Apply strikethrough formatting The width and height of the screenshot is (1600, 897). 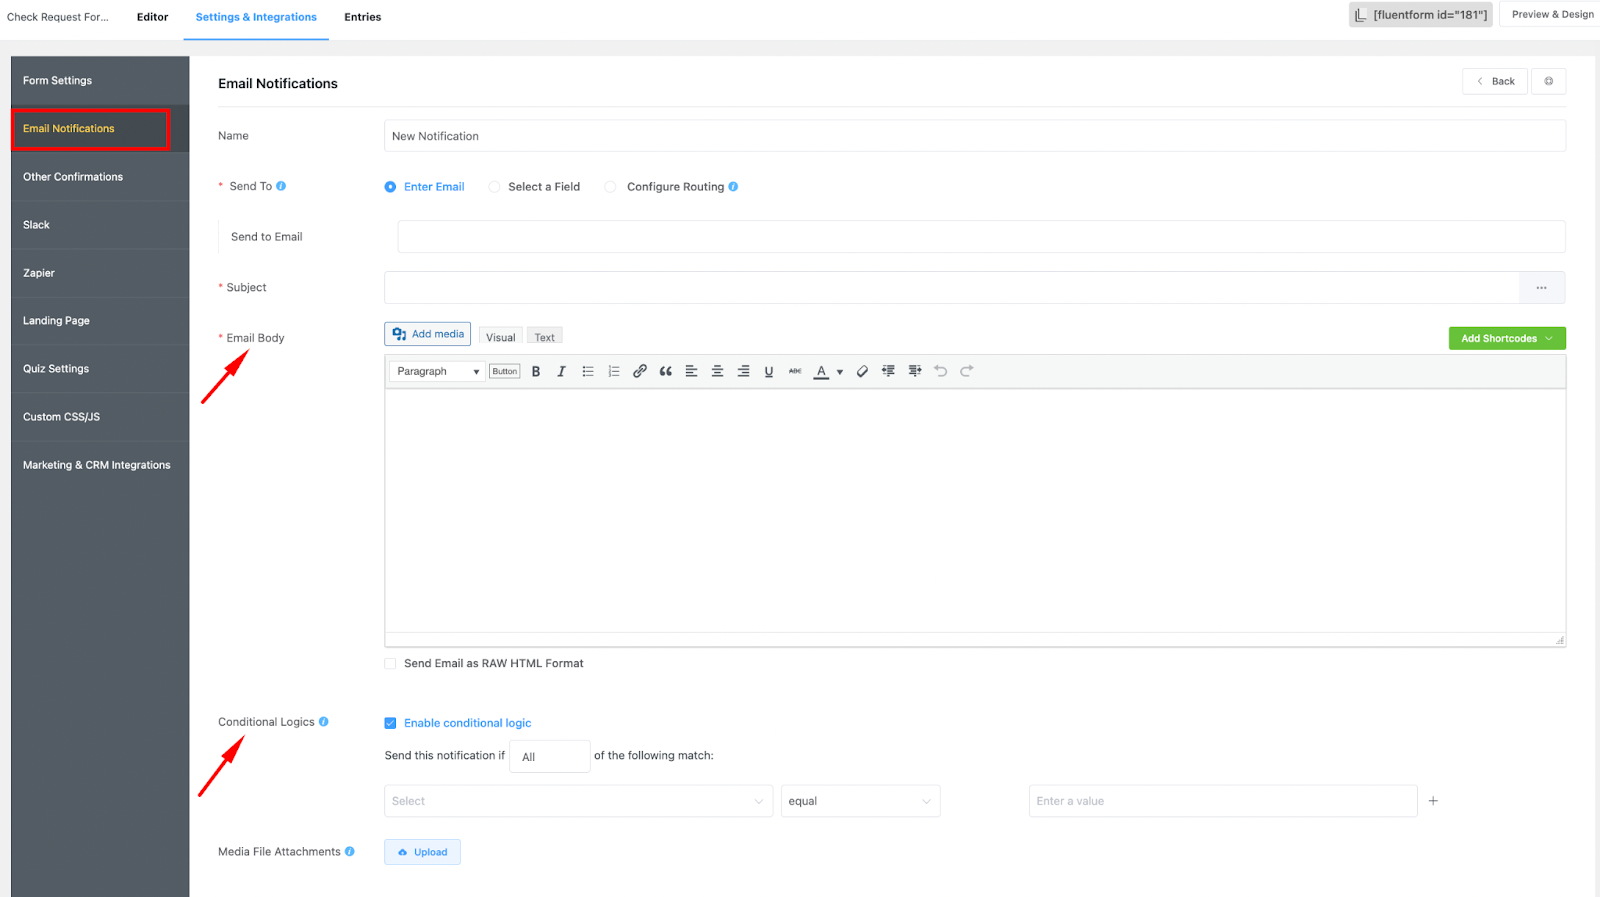pos(795,371)
